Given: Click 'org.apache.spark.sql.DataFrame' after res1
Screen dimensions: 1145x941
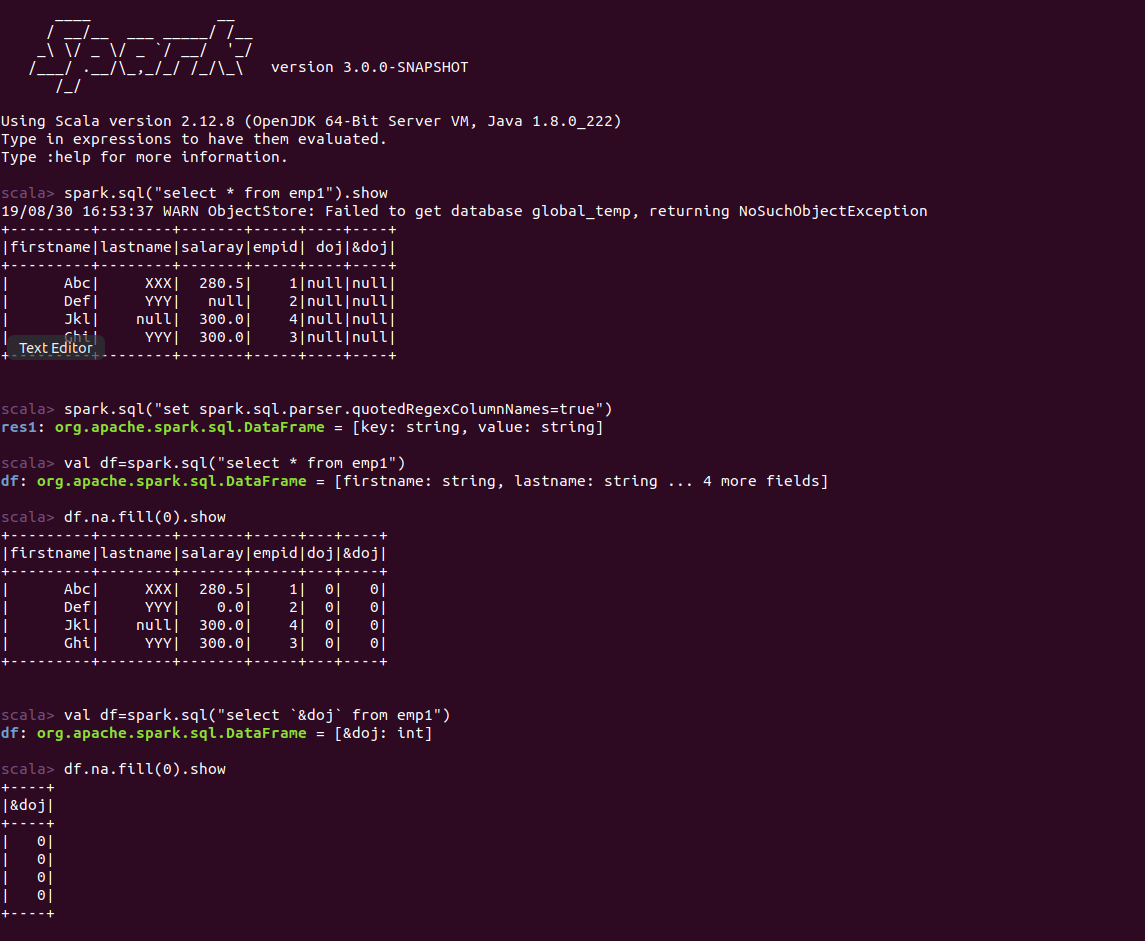Looking at the screenshot, I should 190,427.
